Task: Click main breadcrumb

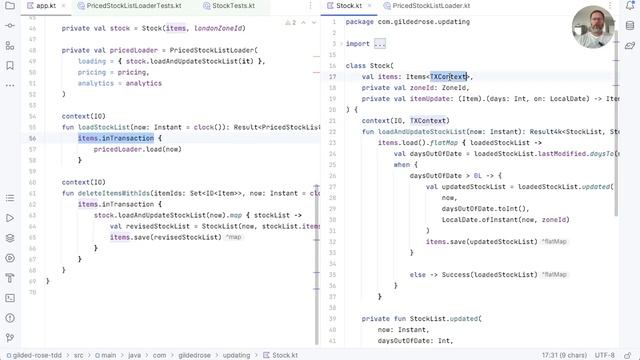Action: pyautogui.click(x=106, y=355)
